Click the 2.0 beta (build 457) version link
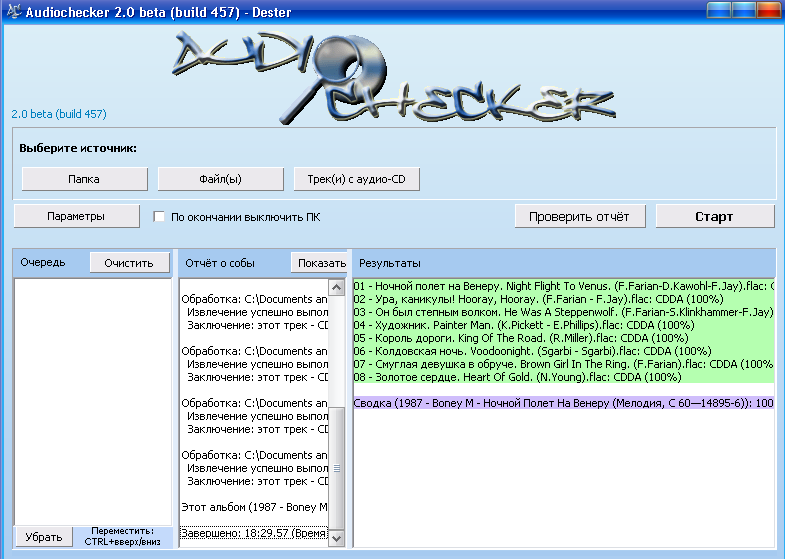 click(x=59, y=114)
